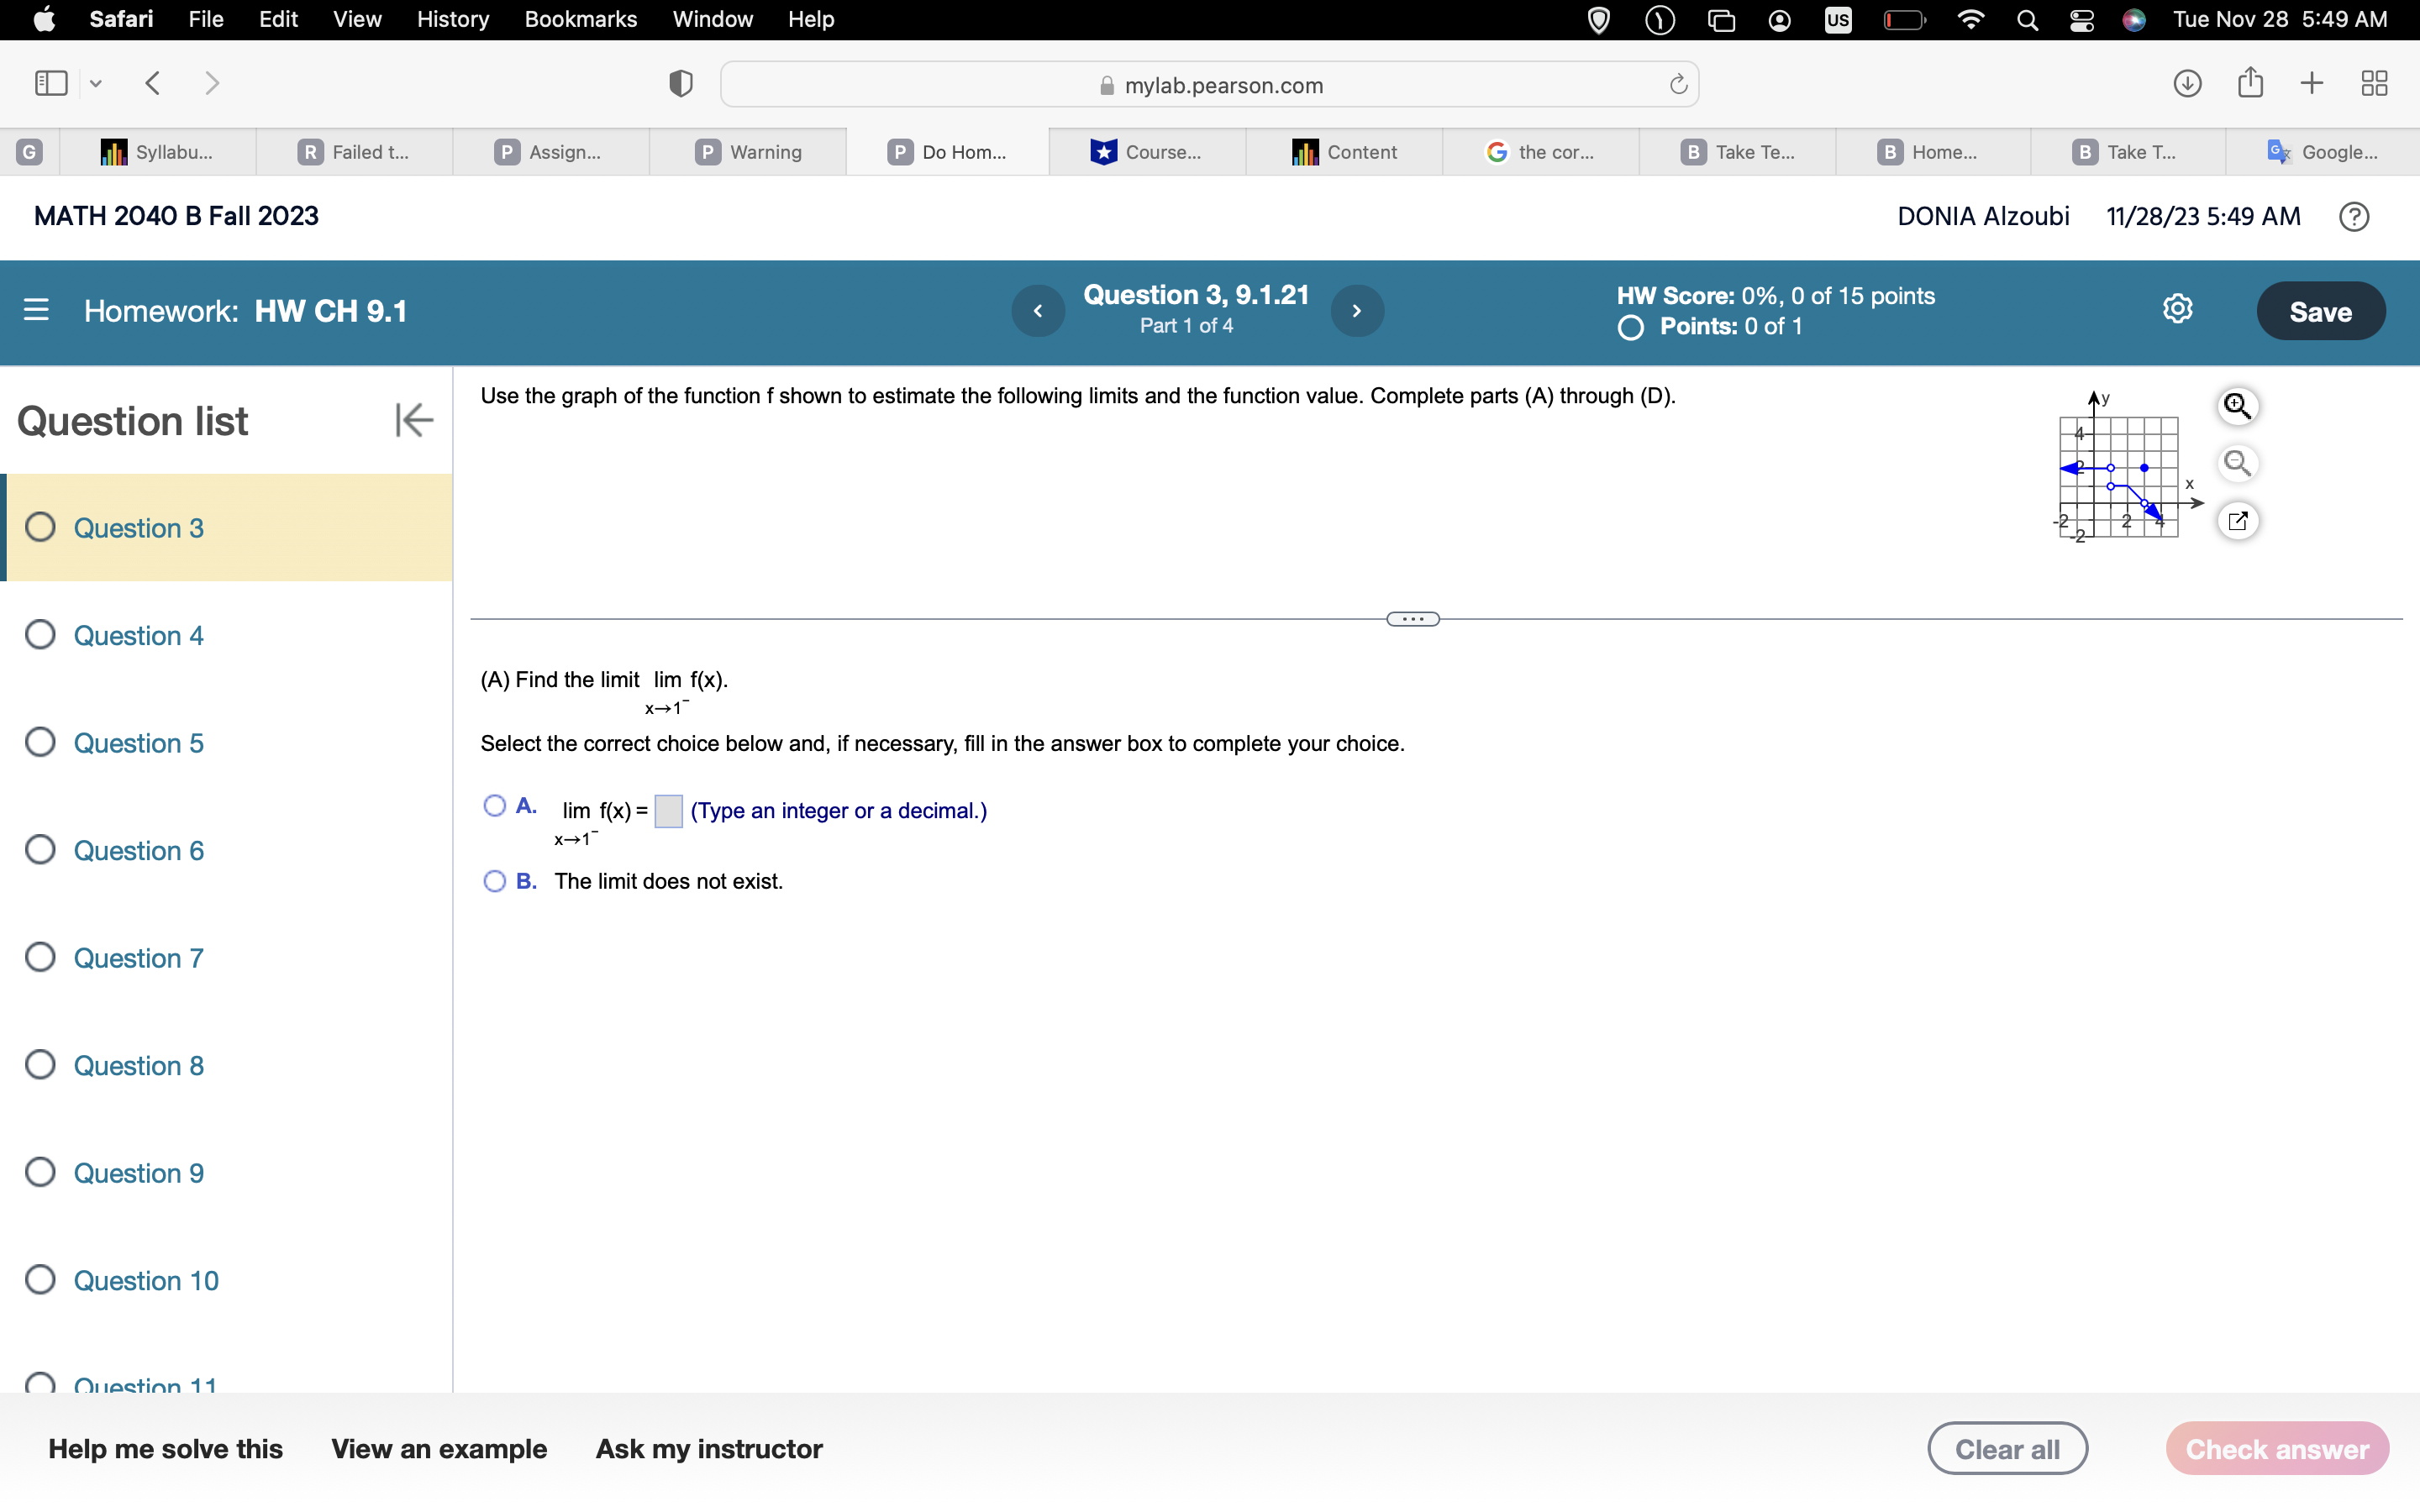
Task: Click the Help me solve this link
Action: tap(165, 1448)
